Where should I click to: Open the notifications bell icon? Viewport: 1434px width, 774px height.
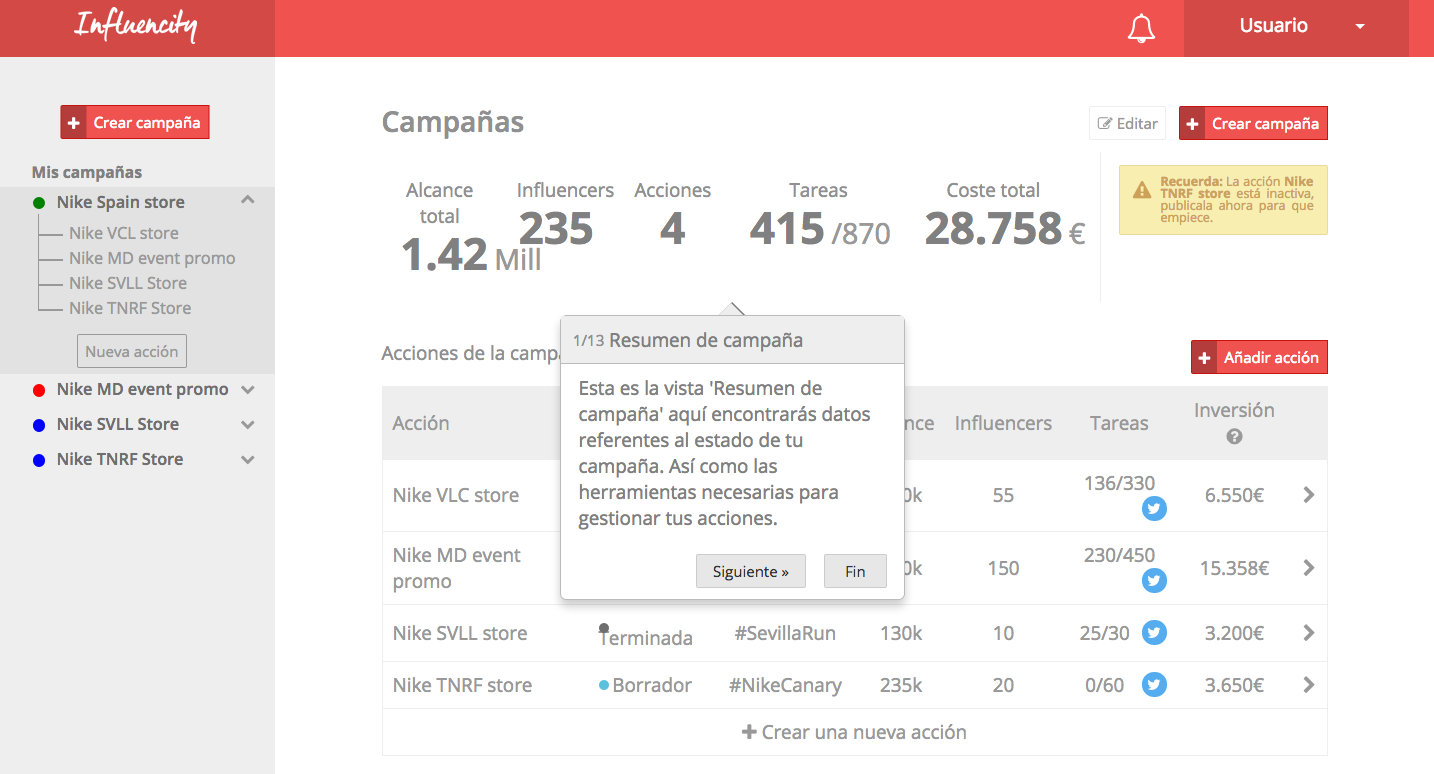[1141, 29]
